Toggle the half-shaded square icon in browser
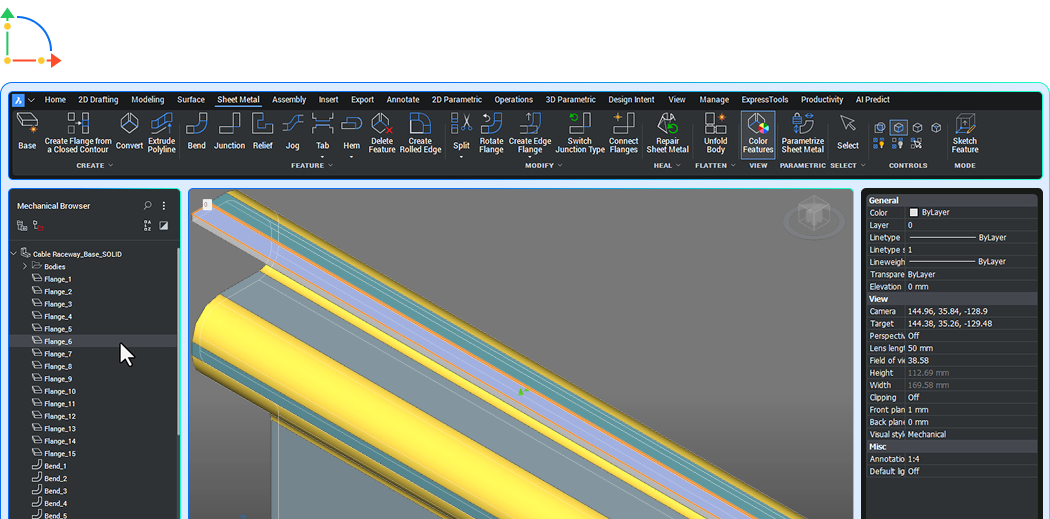Screen dimensions: 1050x519 (x=164, y=226)
